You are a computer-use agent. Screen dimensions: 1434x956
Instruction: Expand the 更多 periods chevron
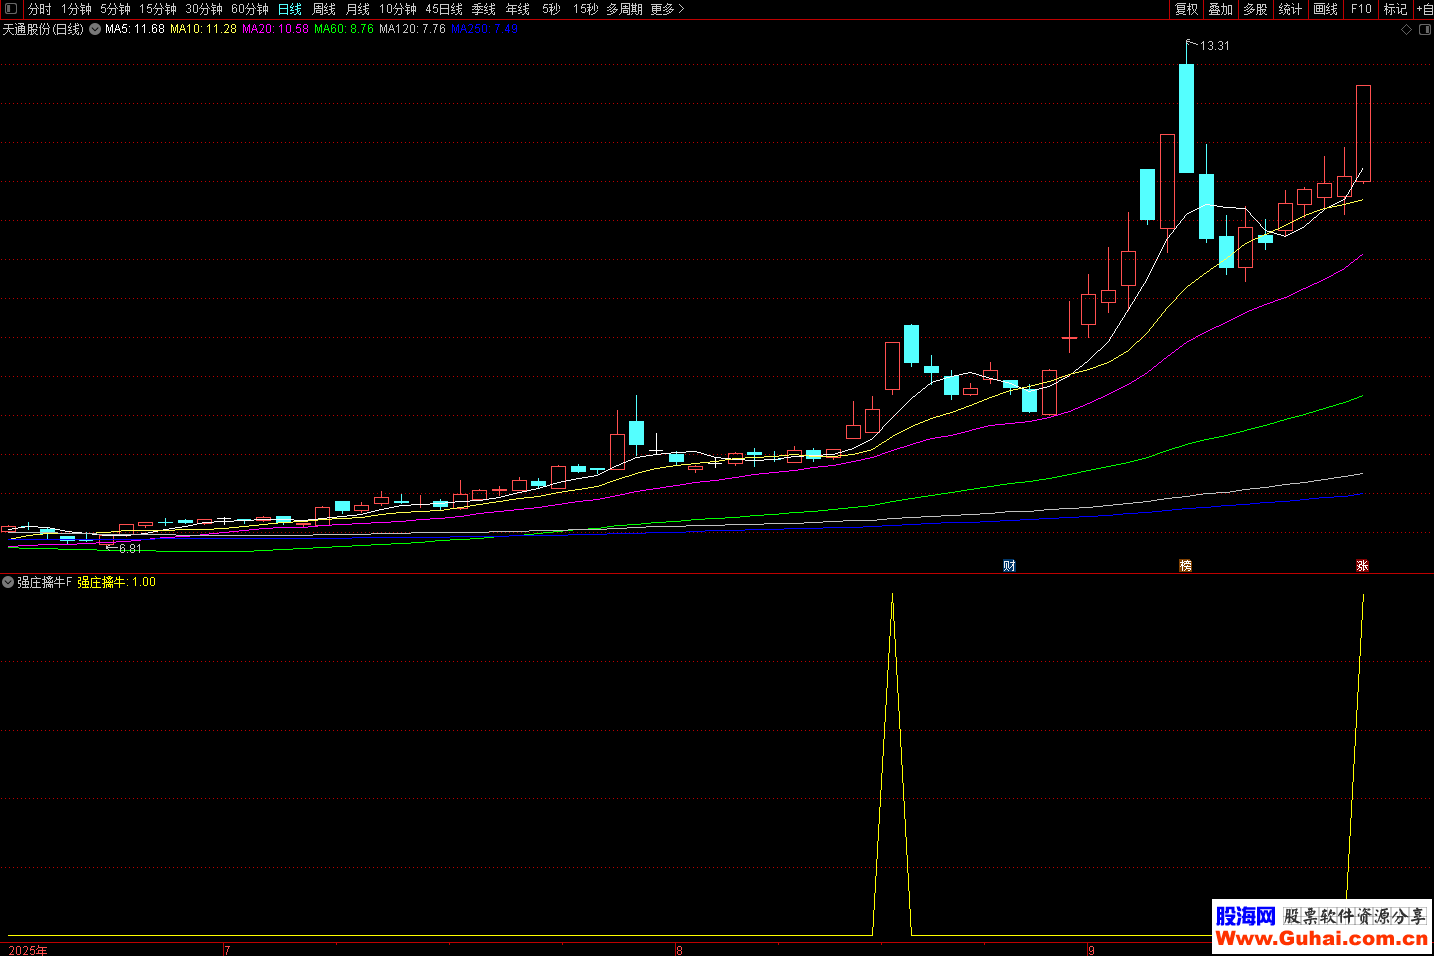tap(682, 9)
